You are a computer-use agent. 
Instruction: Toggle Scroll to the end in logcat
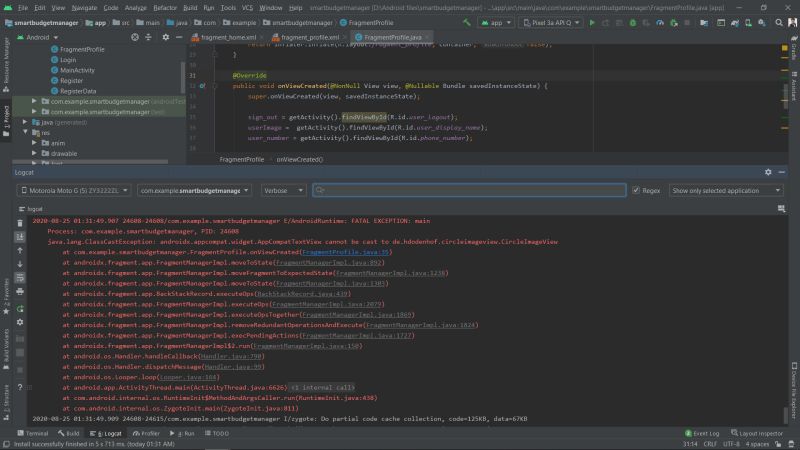click(20, 237)
